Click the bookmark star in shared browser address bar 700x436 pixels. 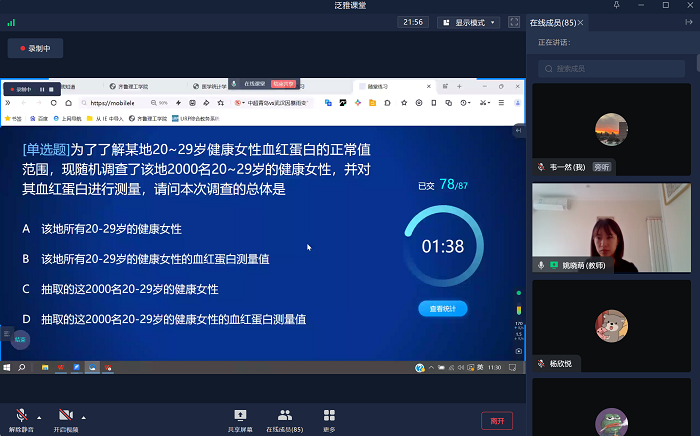tap(221, 103)
